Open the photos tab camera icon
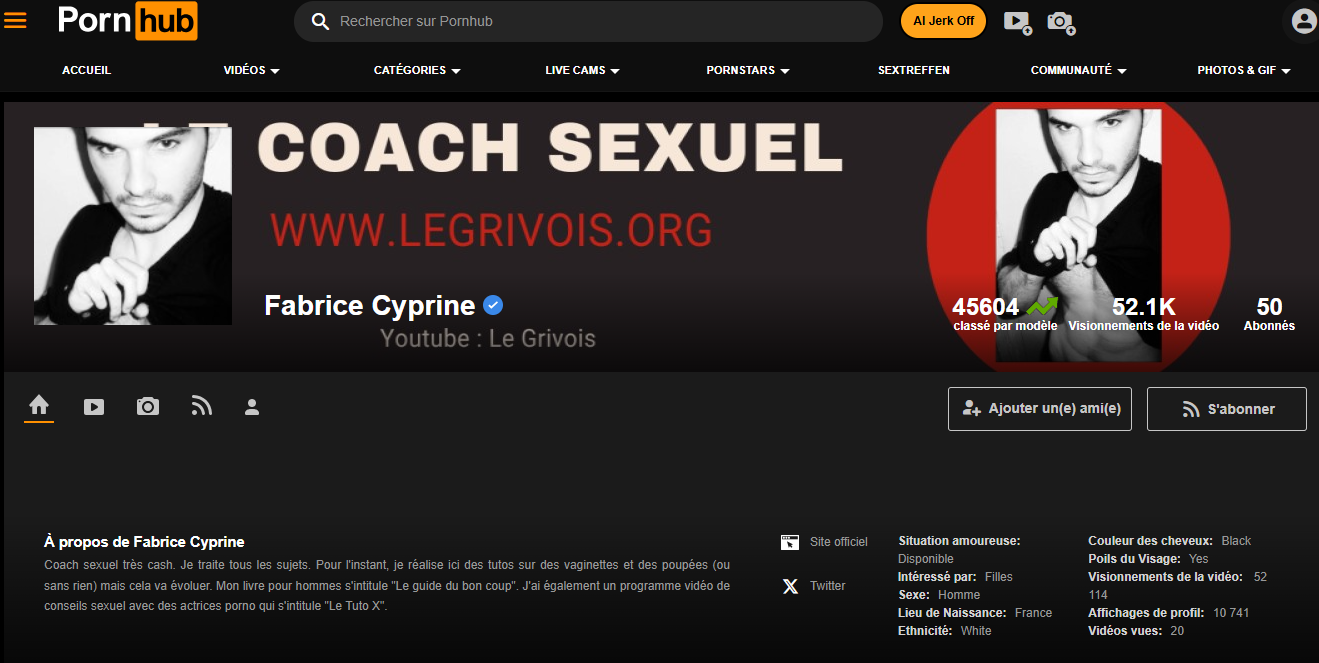Screen dimensions: 1319x663 coord(148,407)
